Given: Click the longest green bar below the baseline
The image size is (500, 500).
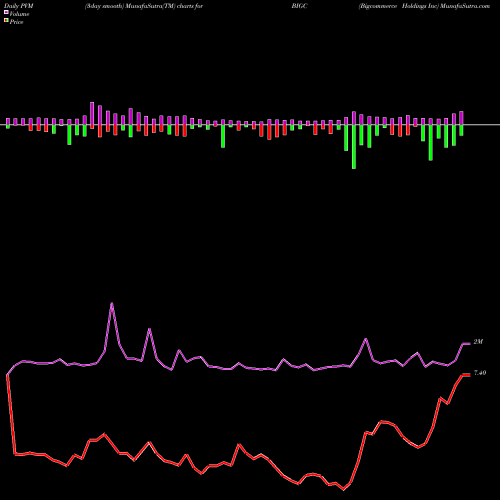Looking at the screenshot, I should click(354, 147).
